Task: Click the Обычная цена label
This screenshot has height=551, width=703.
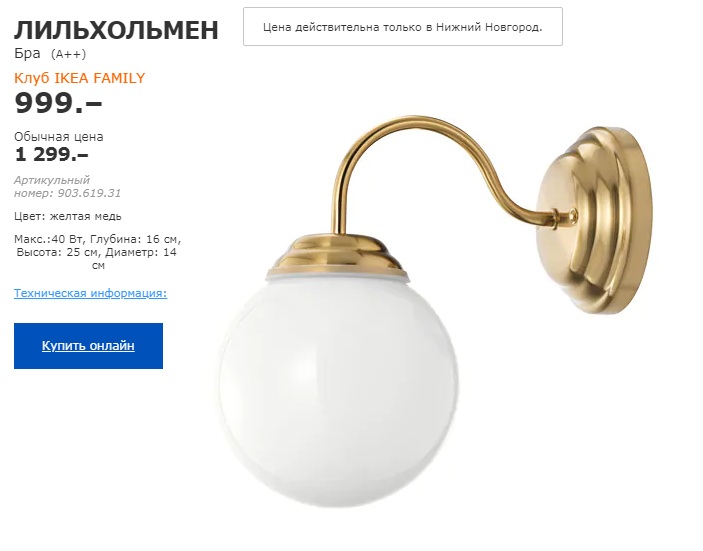Action: point(59,137)
